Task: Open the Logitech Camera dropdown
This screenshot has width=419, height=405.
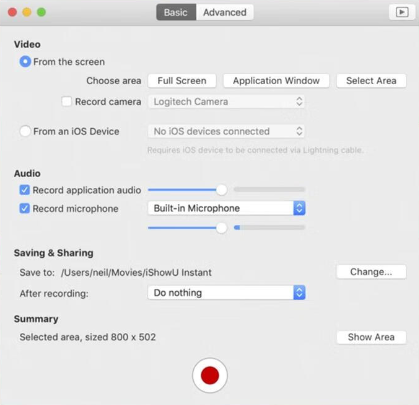Action: click(227, 102)
